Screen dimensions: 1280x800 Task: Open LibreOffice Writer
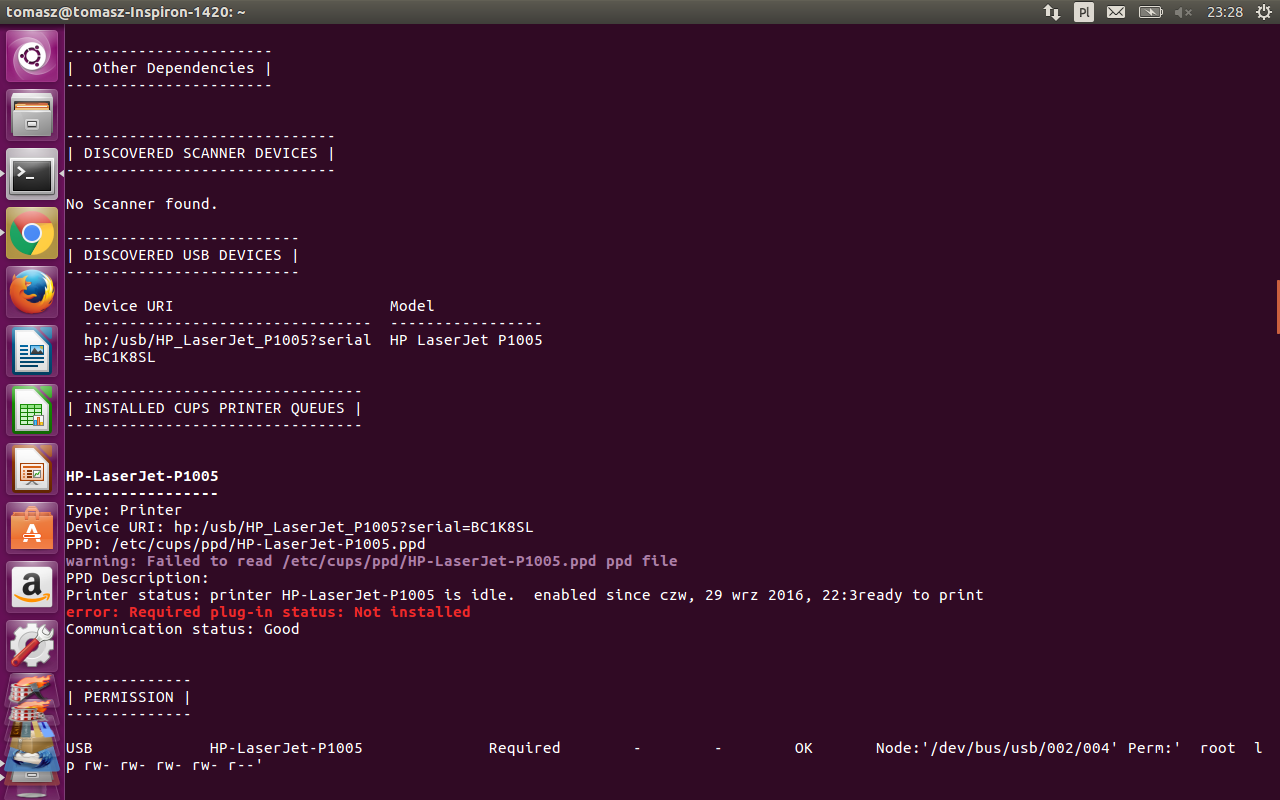coord(32,352)
